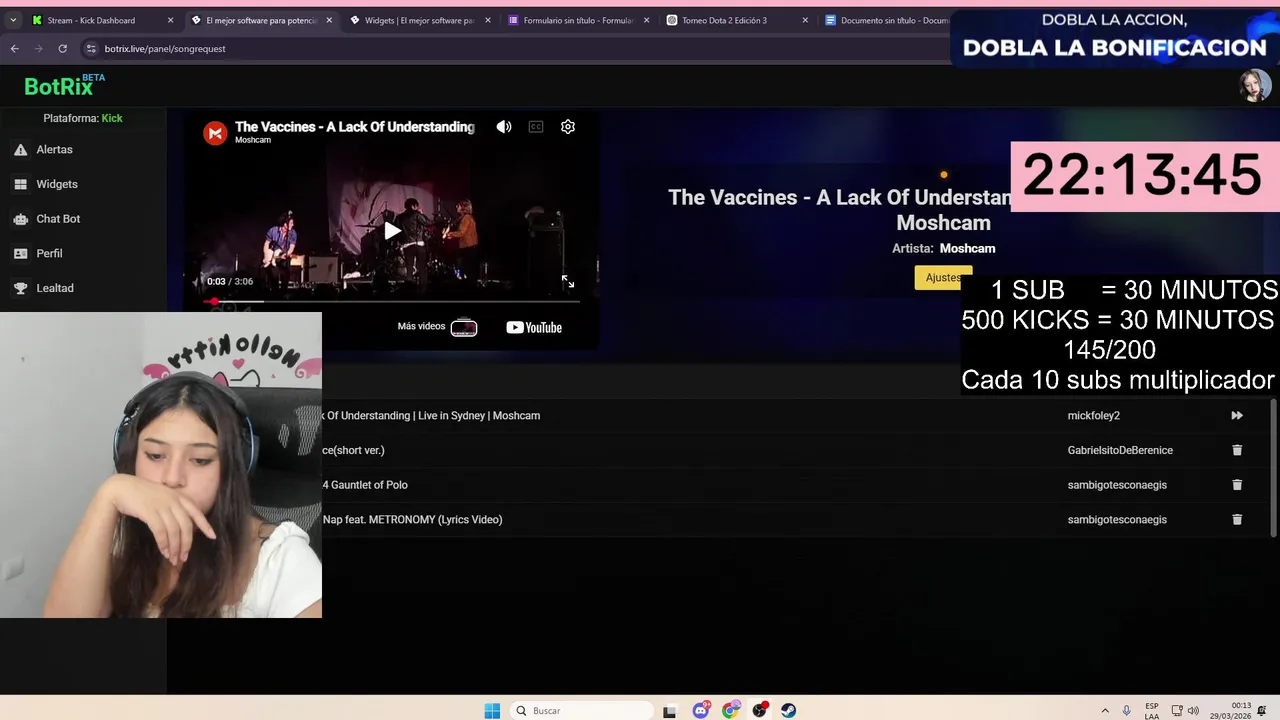Skip the current song by mickfoley2

[1237, 416]
